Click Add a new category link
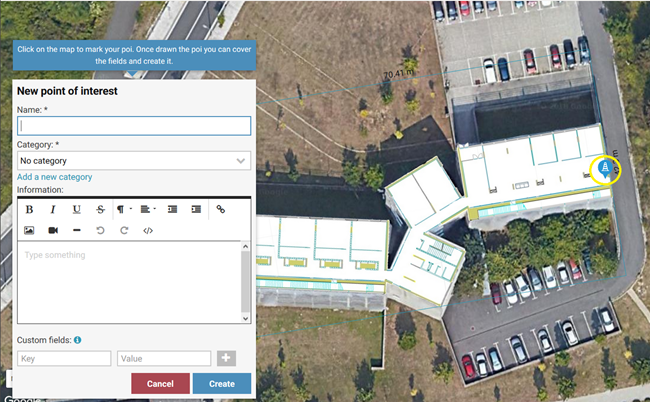 [54, 177]
